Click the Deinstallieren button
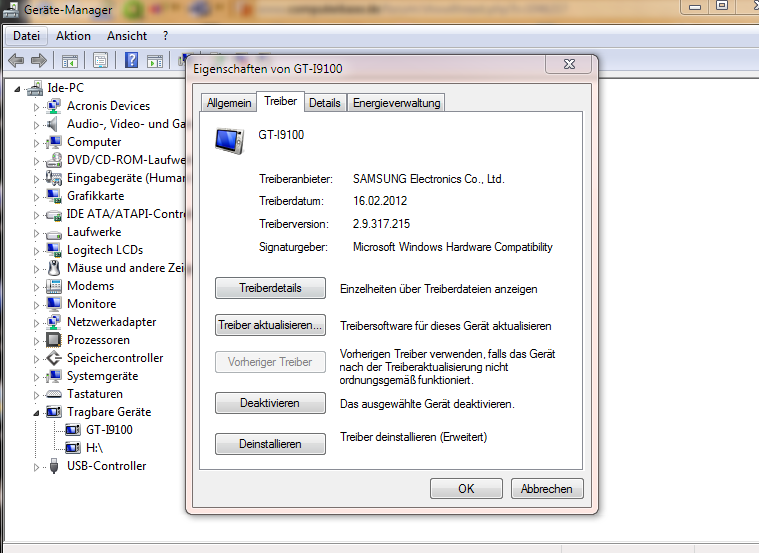The width and height of the screenshot is (759, 553). (270, 444)
